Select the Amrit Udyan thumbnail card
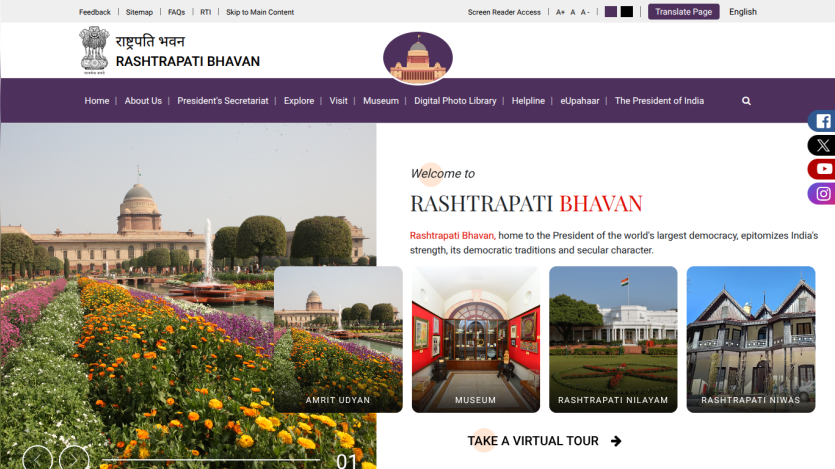This screenshot has height=469, width=835. pyautogui.click(x=338, y=339)
